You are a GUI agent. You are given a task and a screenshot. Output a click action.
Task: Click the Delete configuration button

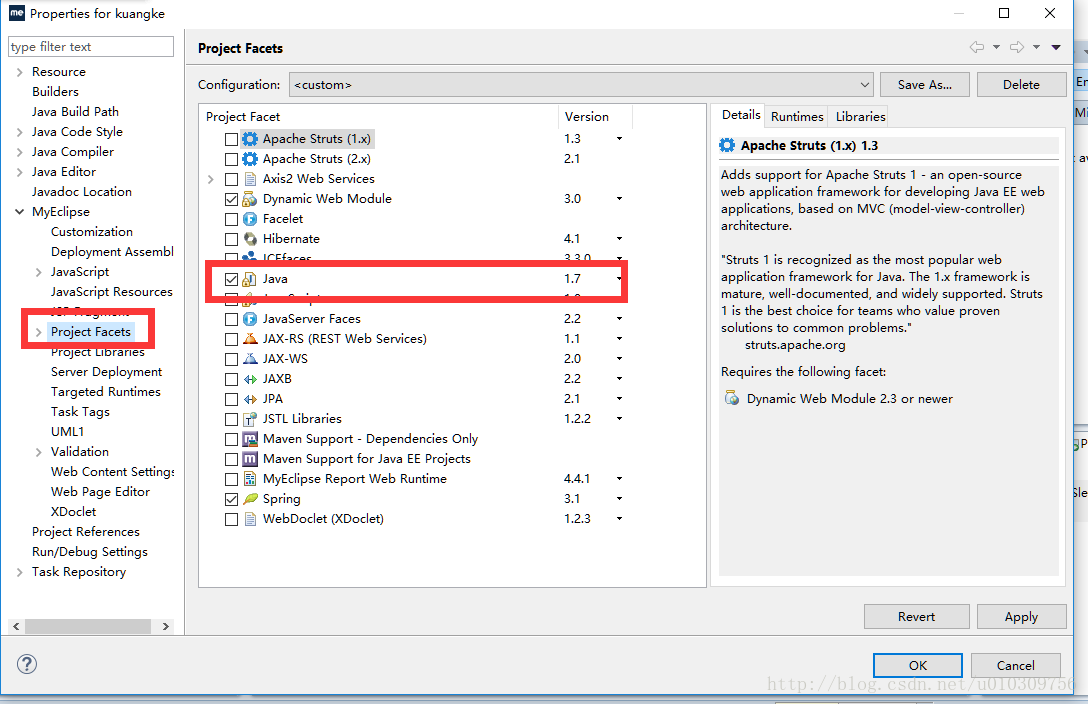point(1021,85)
